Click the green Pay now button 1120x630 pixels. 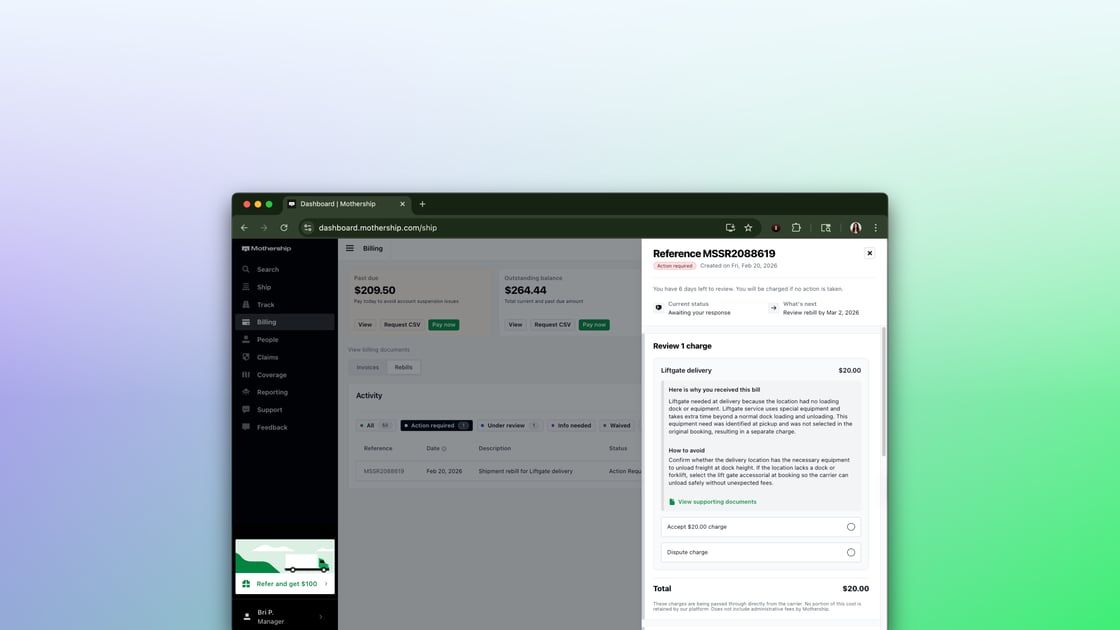point(443,324)
